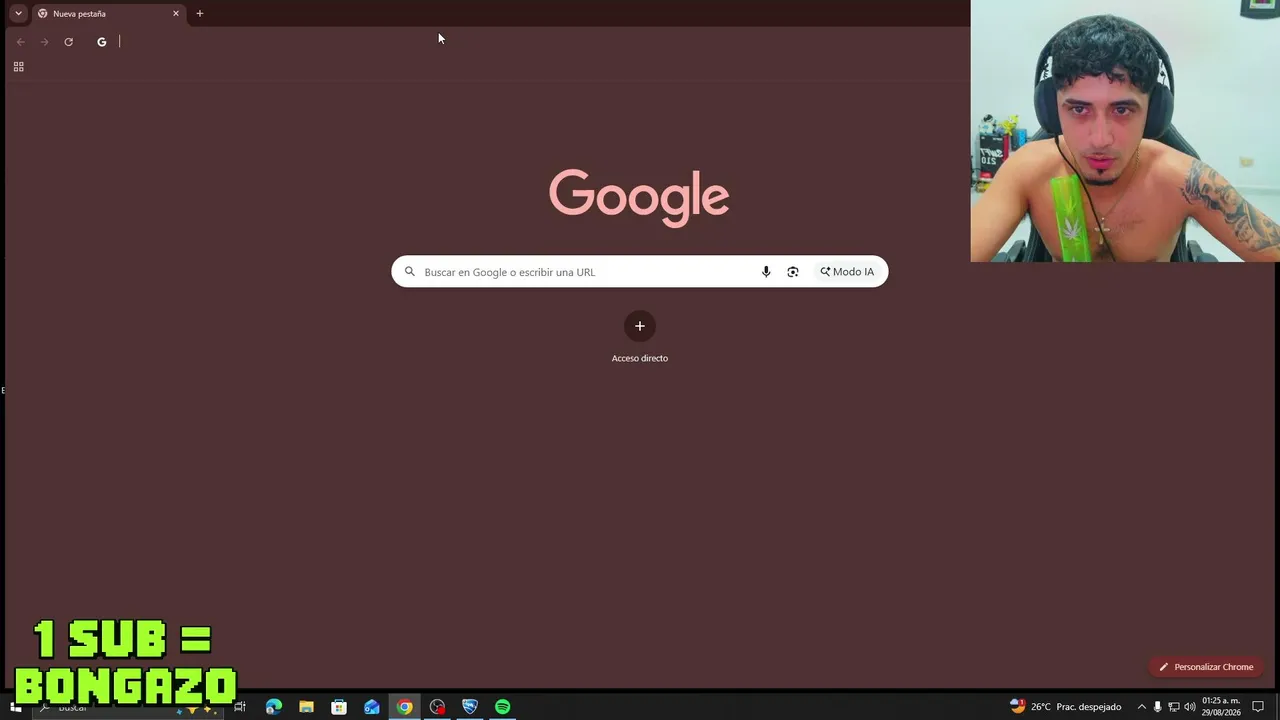Open Microsoft Store from the taskbar
The height and width of the screenshot is (720, 1280).
click(339, 707)
